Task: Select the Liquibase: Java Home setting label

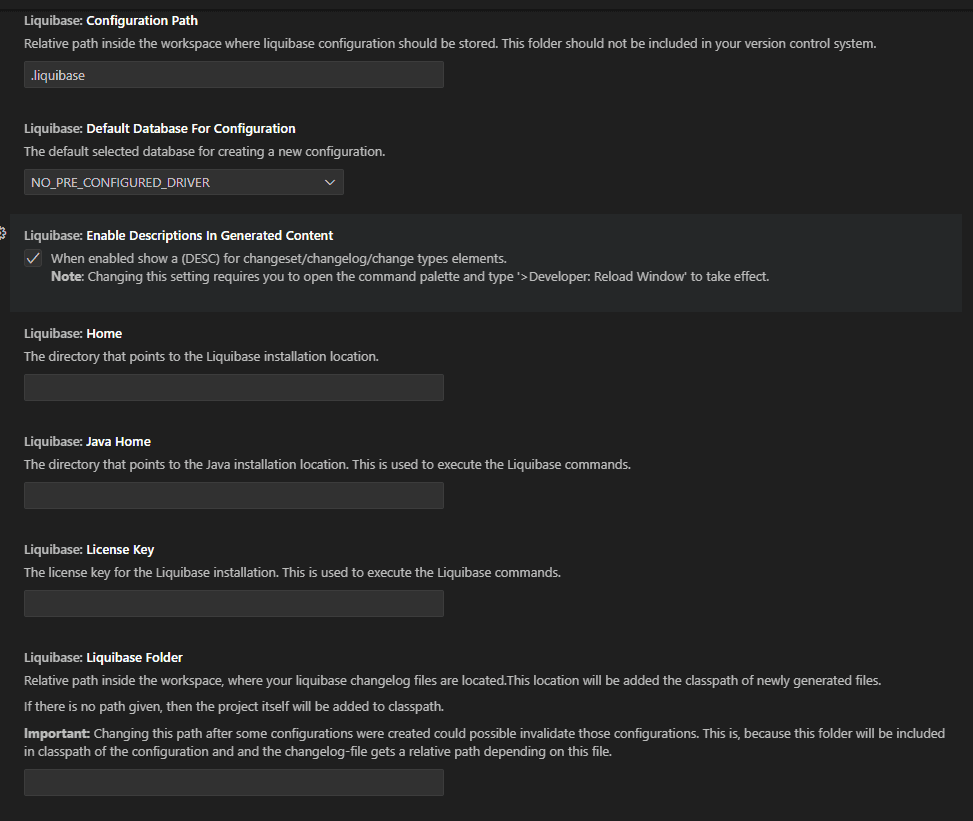Action: coord(86,441)
